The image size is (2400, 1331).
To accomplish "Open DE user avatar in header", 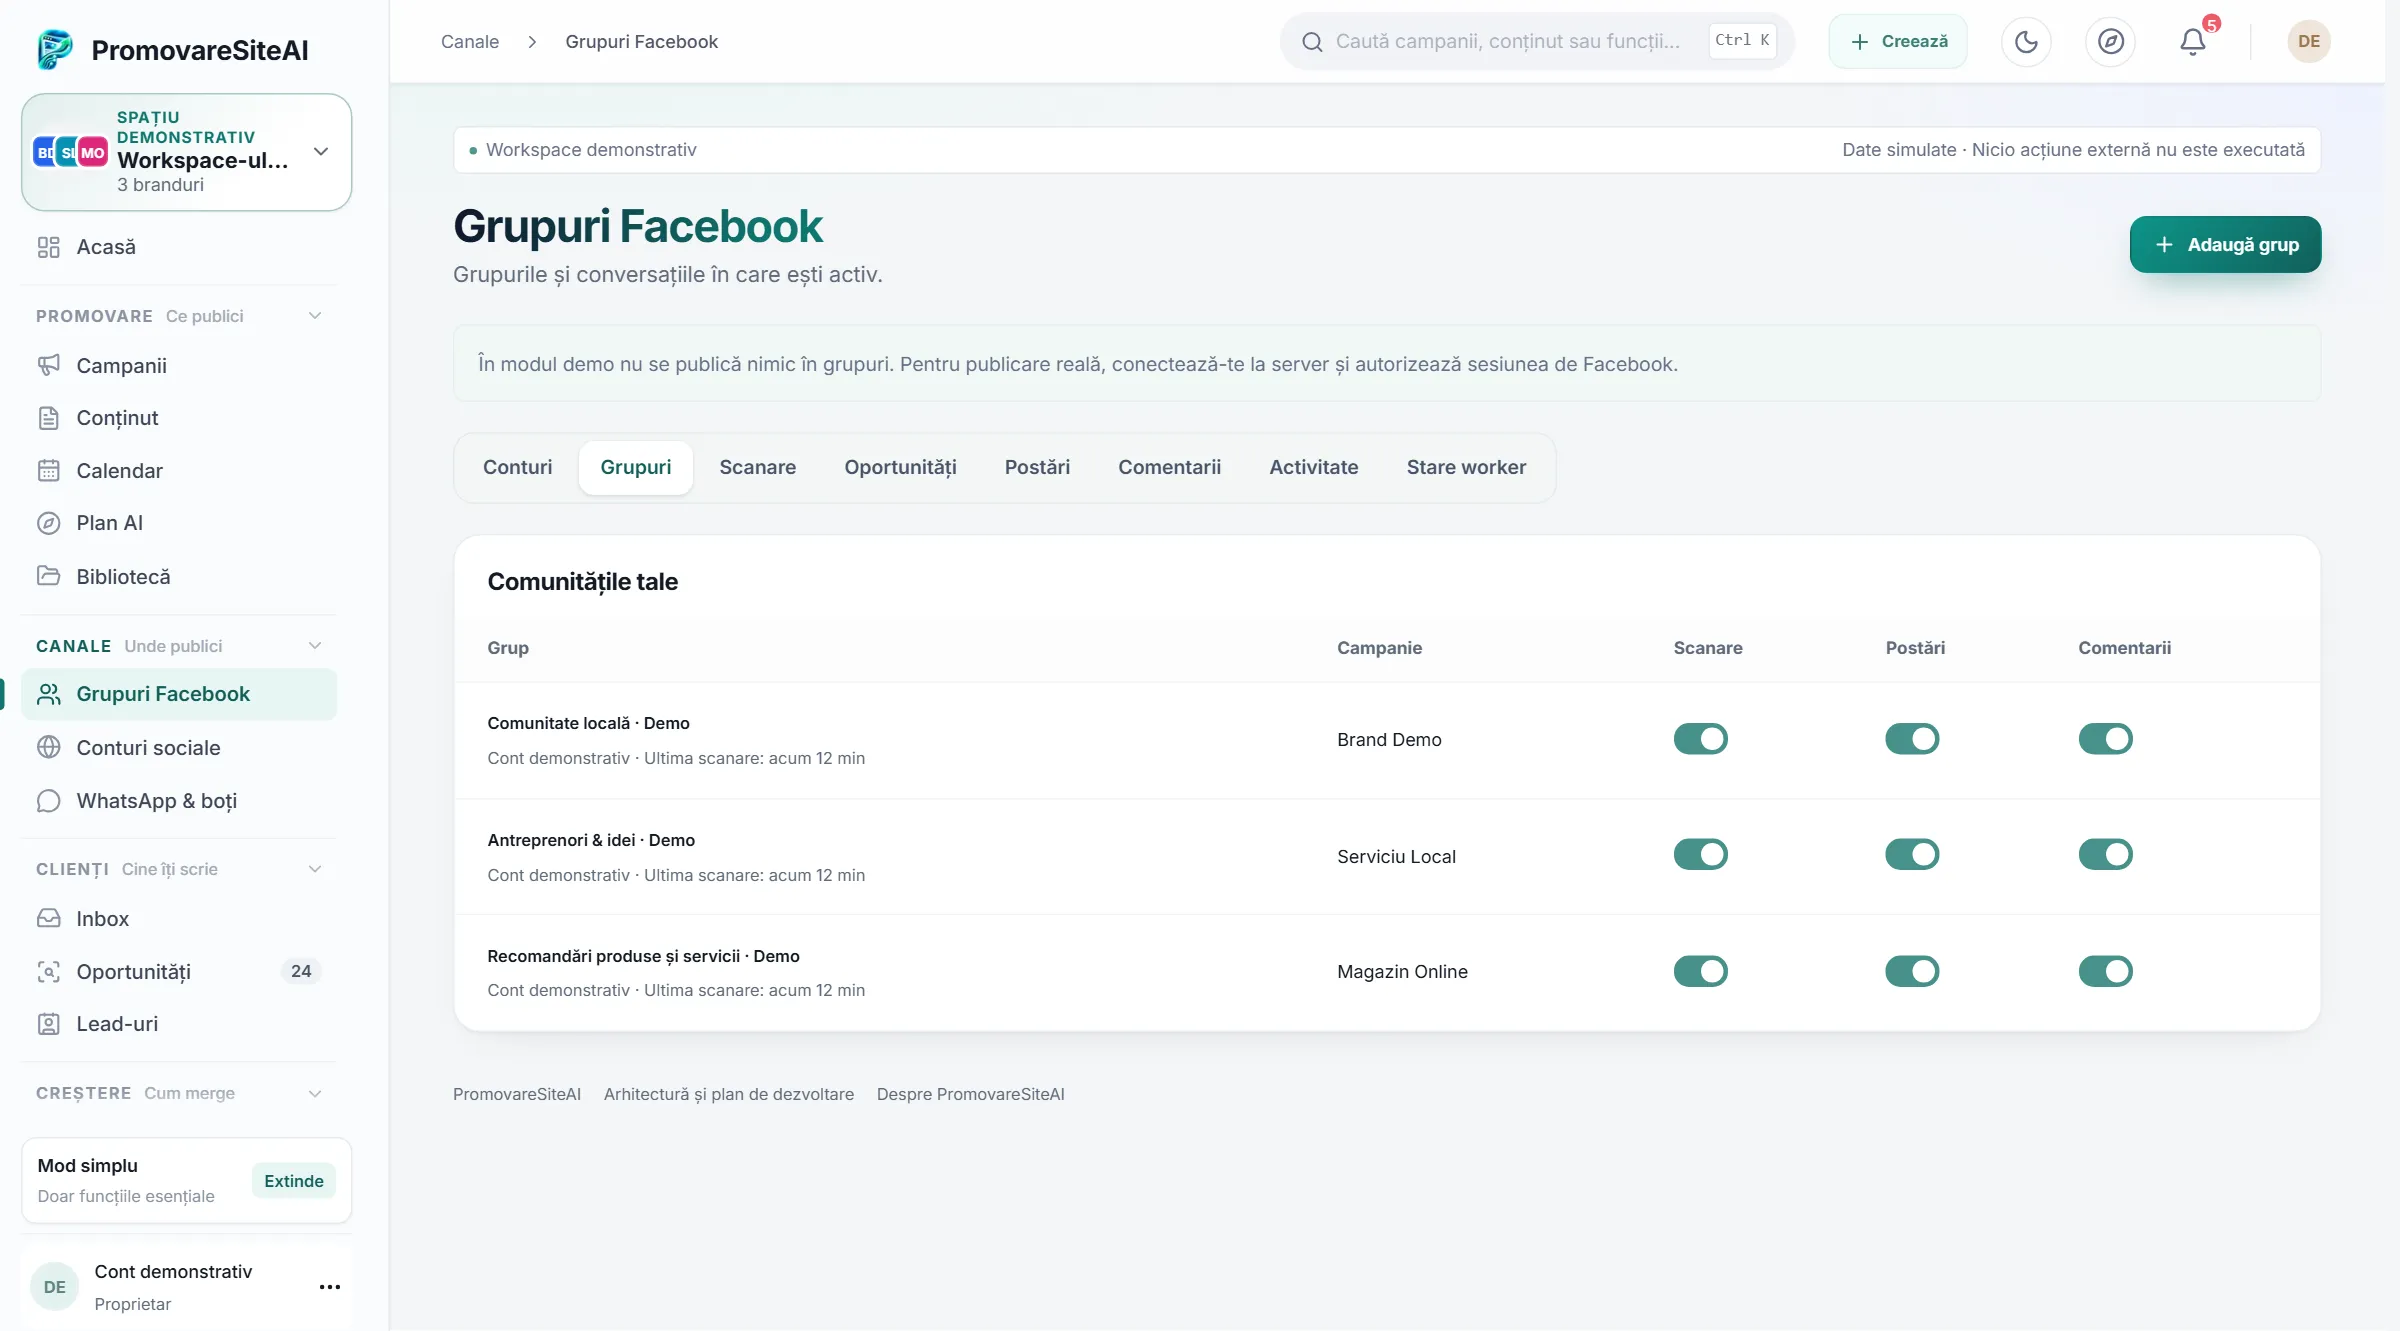I will click(2309, 41).
